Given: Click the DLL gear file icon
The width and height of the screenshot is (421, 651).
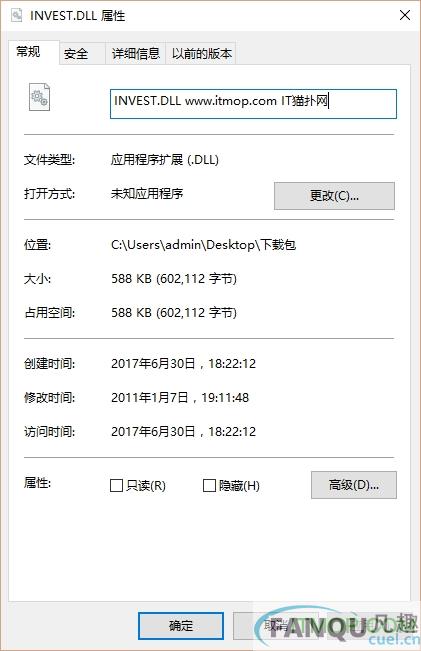Looking at the screenshot, I should click(x=39, y=97).
